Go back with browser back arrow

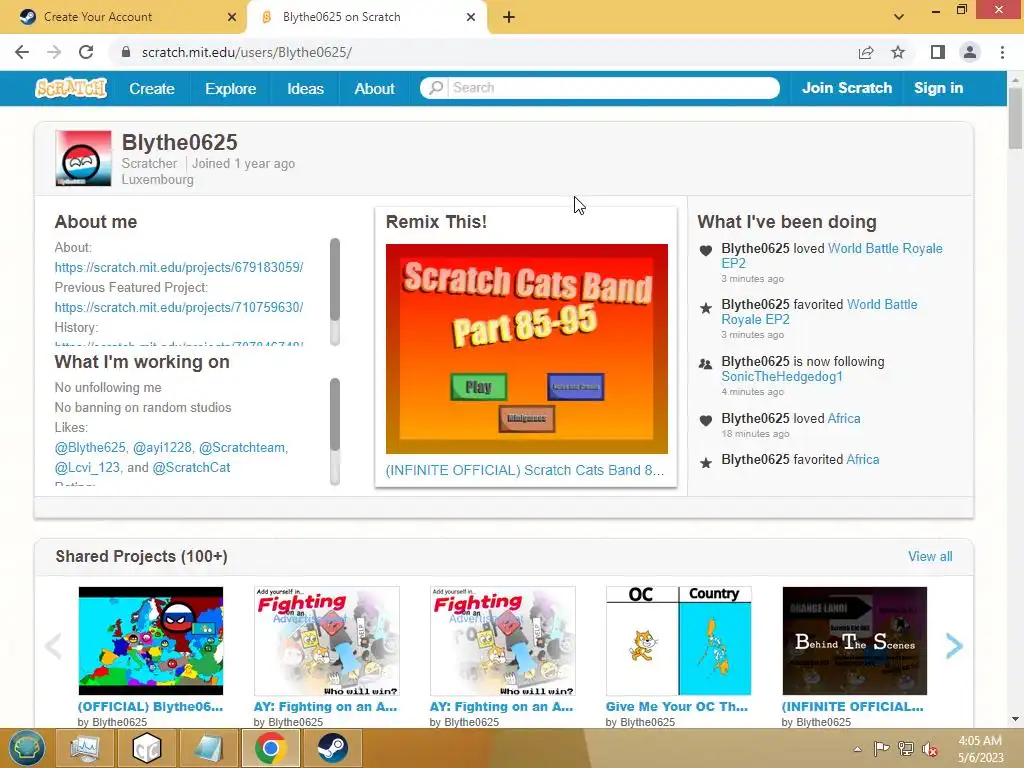tap(22, 52)
